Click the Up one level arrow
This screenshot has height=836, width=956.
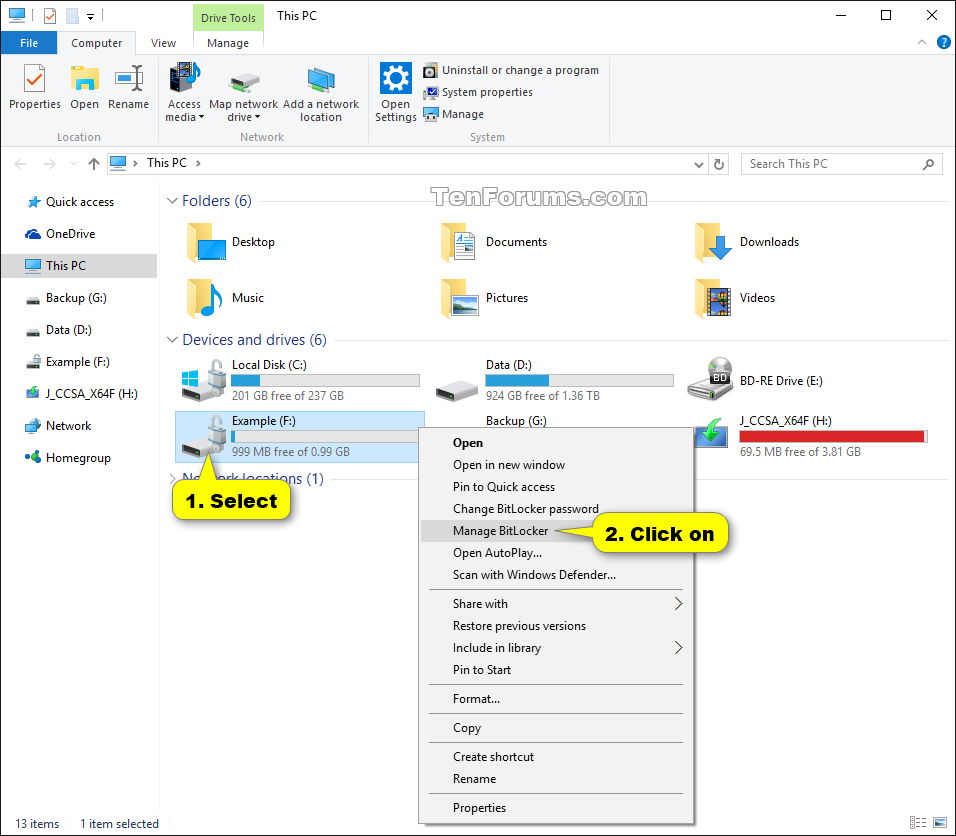(x=93, y=164)
